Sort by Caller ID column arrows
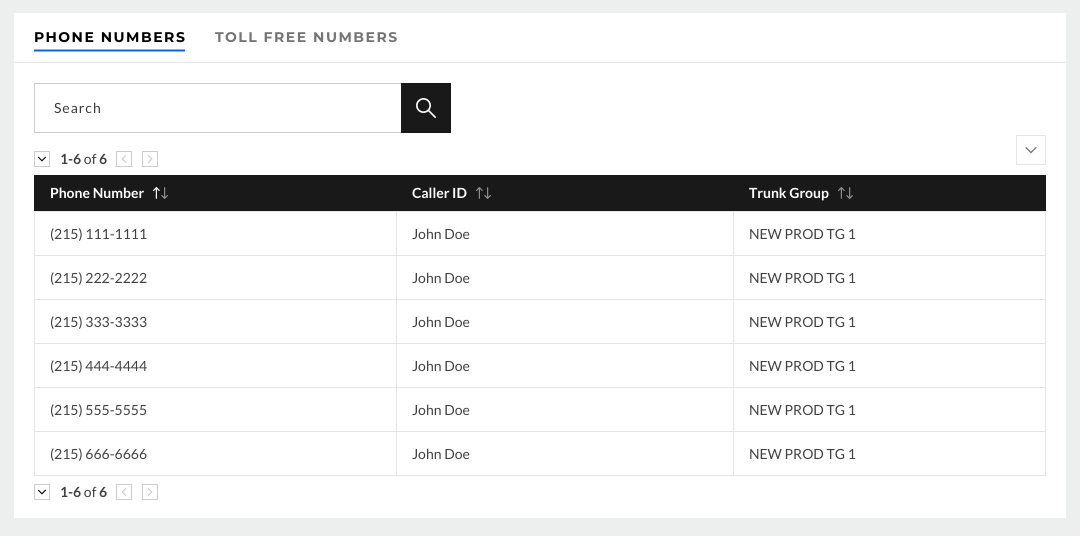The height and width of the screenshot is (536, 1080). pyautogui.click(x=484, y=194)
